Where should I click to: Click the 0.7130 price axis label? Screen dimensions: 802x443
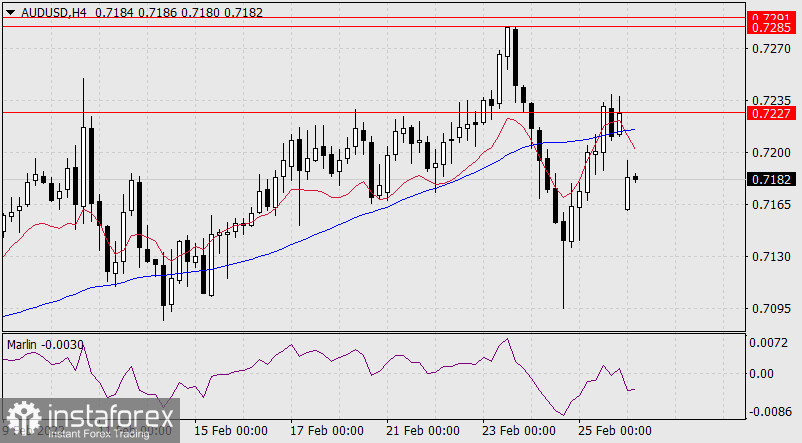pyautogui.click(x=771, y=257)
